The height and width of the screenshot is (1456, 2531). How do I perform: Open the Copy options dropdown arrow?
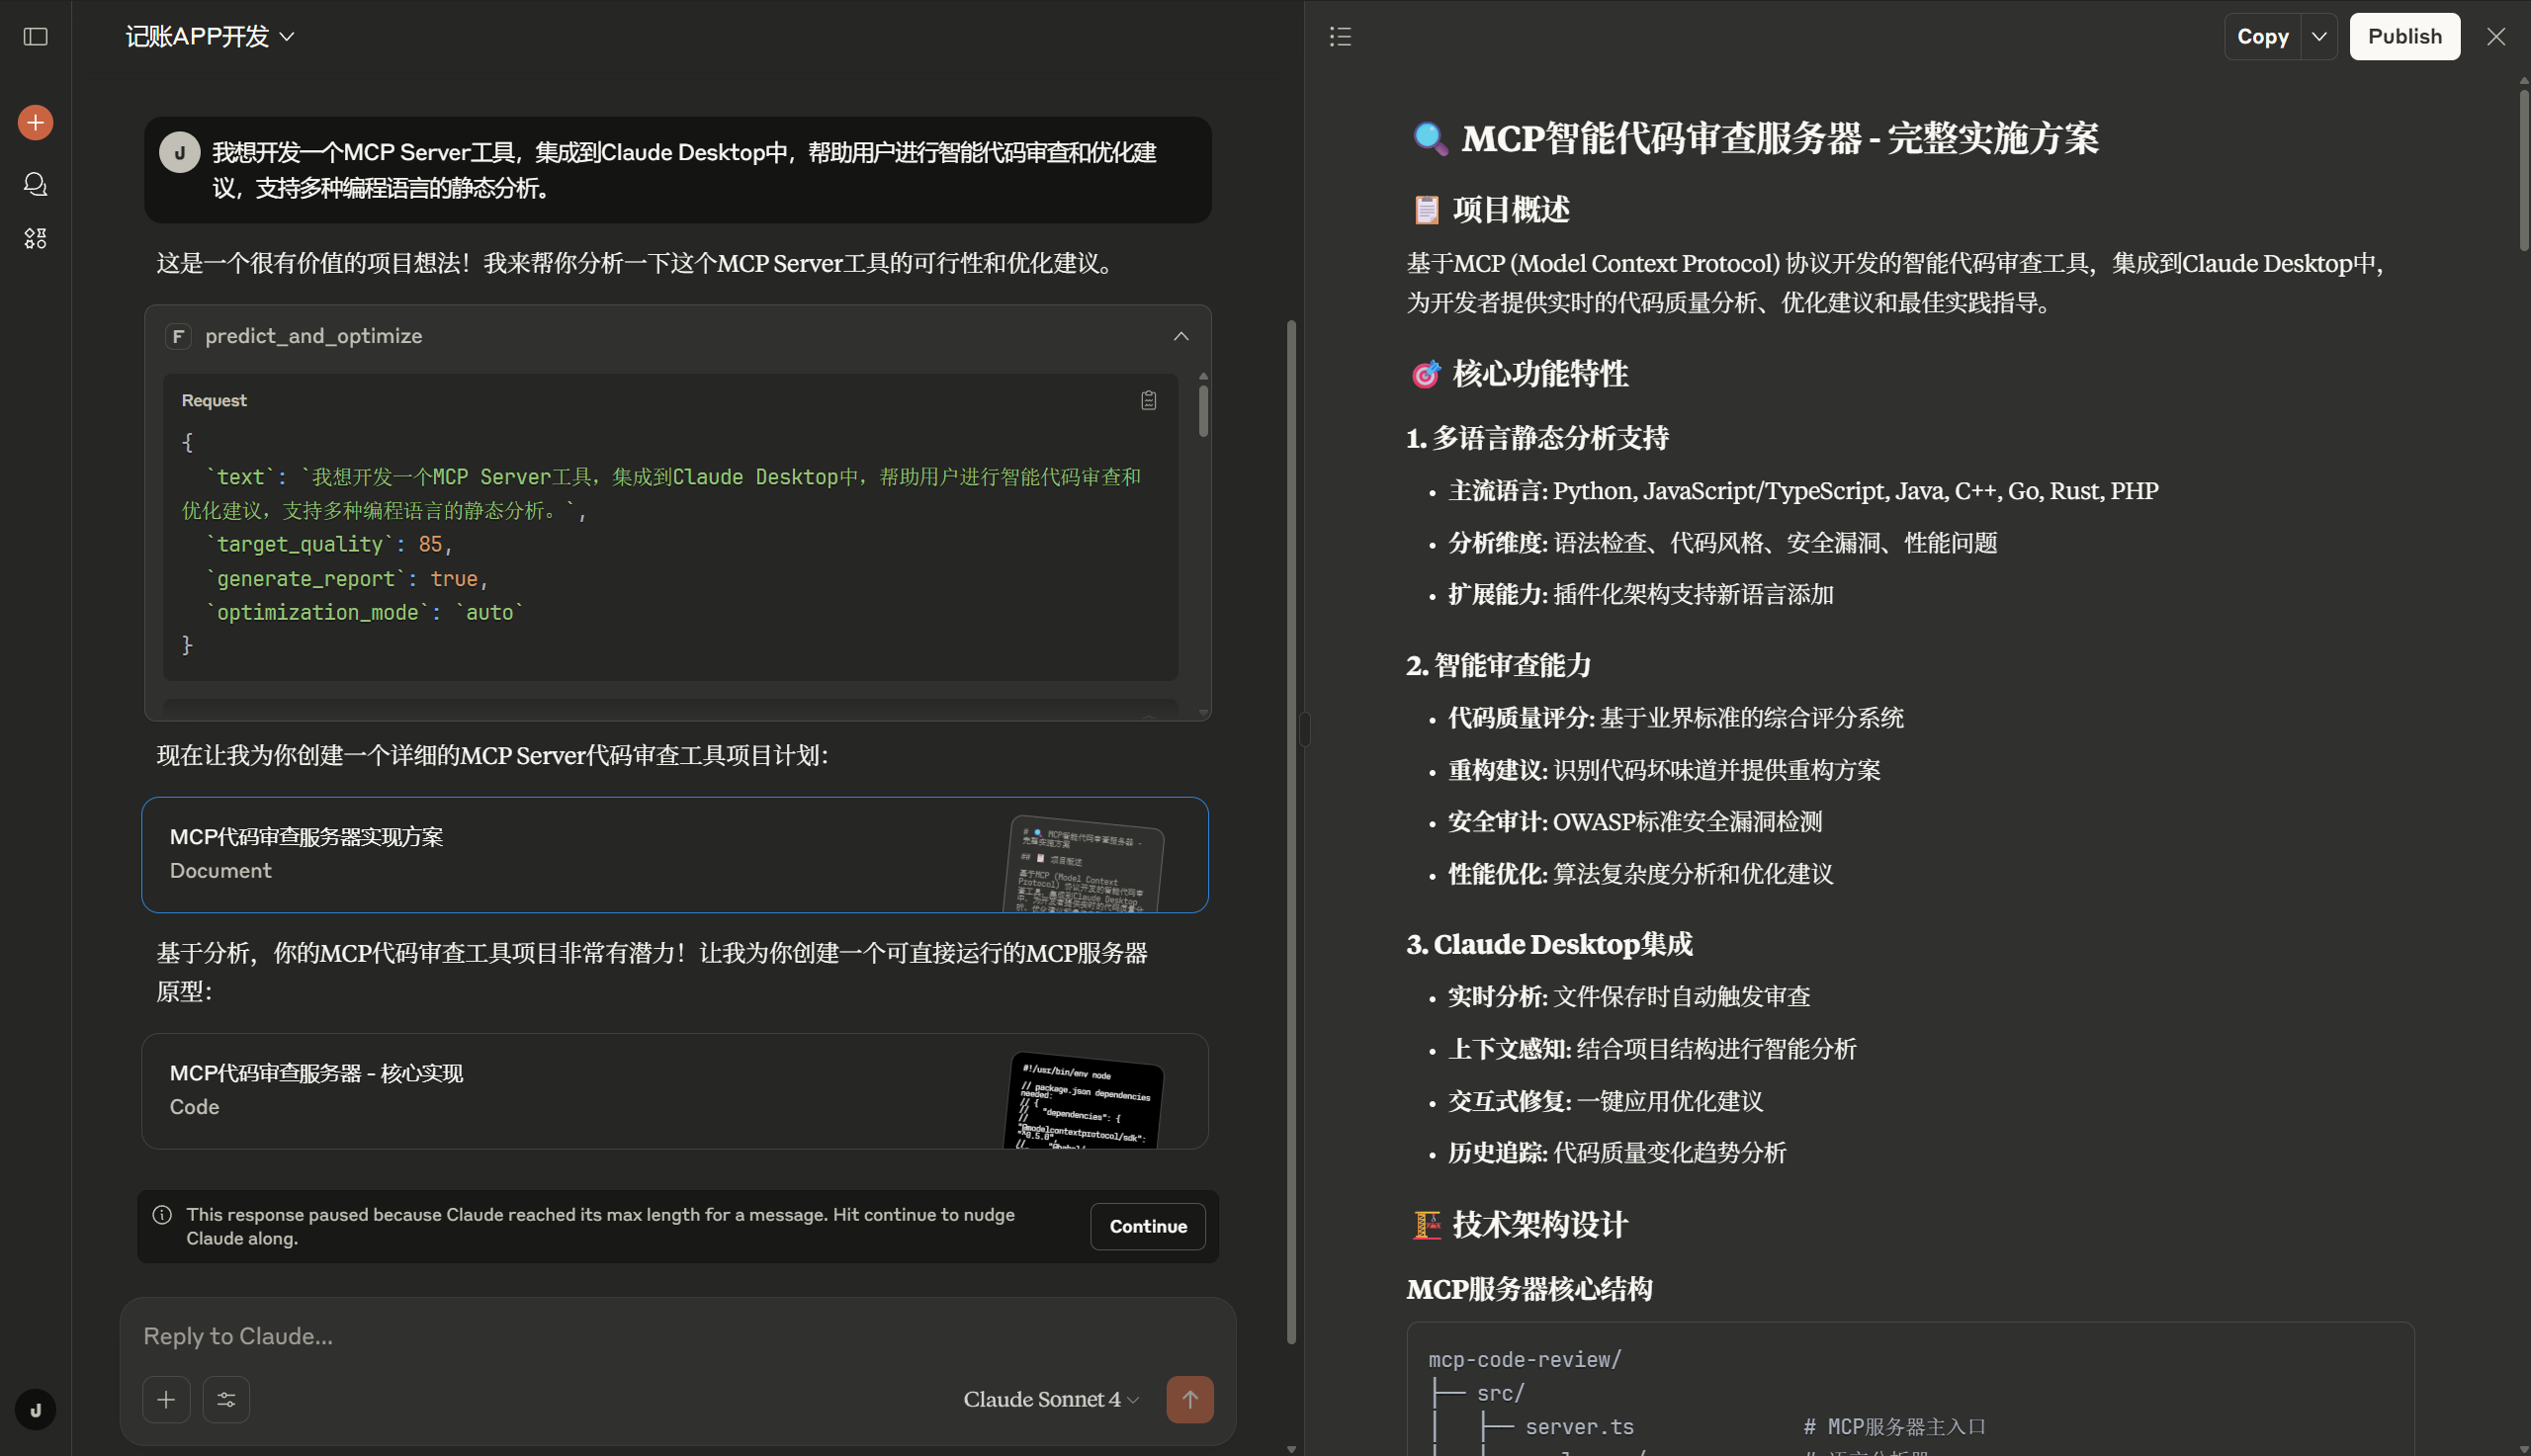click(2319, 37)
